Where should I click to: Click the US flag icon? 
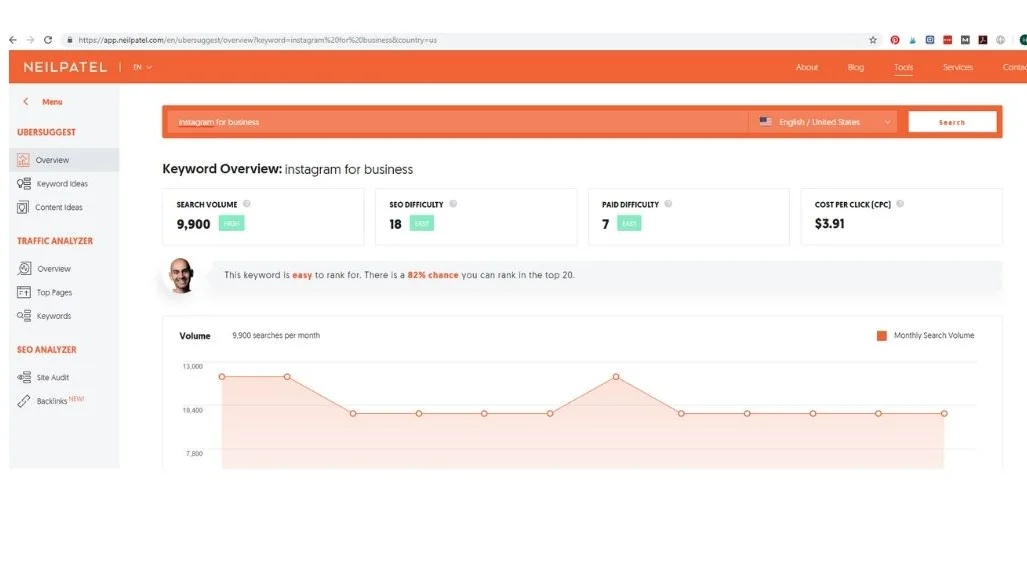(x=765, y=121)
